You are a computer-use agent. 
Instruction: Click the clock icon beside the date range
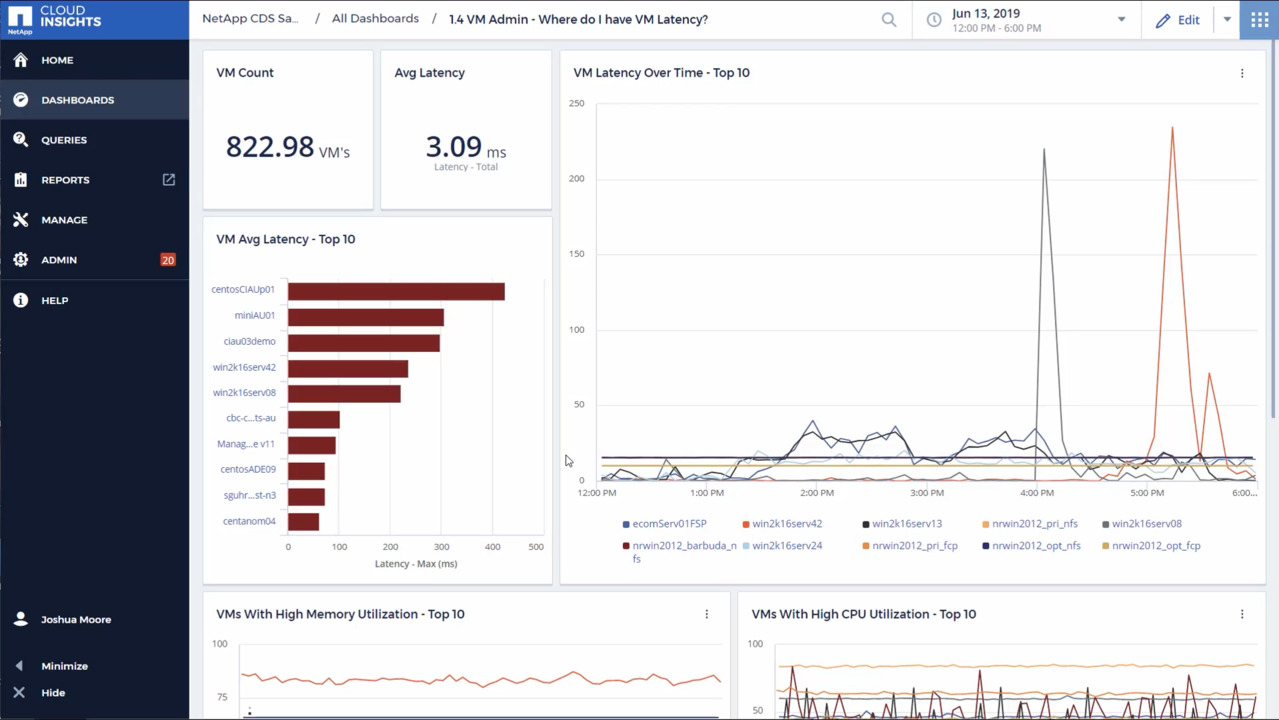click(x=934, y=20)
